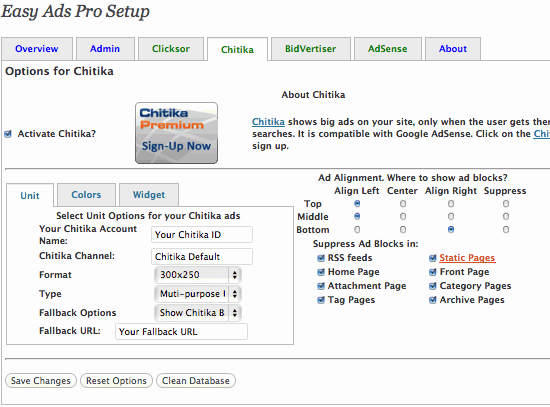Open the Static Pages link

click(x=467, y=258)
